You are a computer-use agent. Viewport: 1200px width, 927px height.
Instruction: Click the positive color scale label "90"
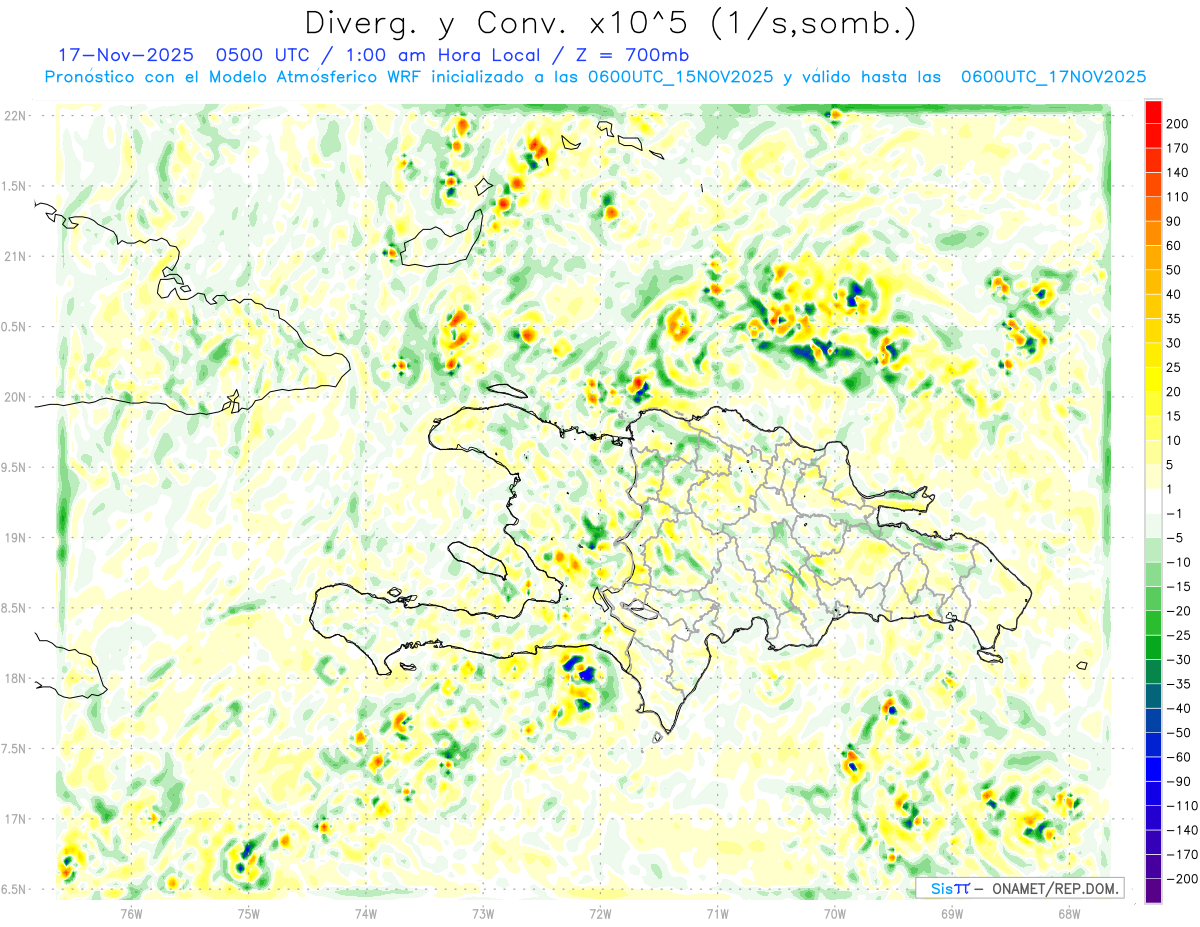tap(1175, 221)
